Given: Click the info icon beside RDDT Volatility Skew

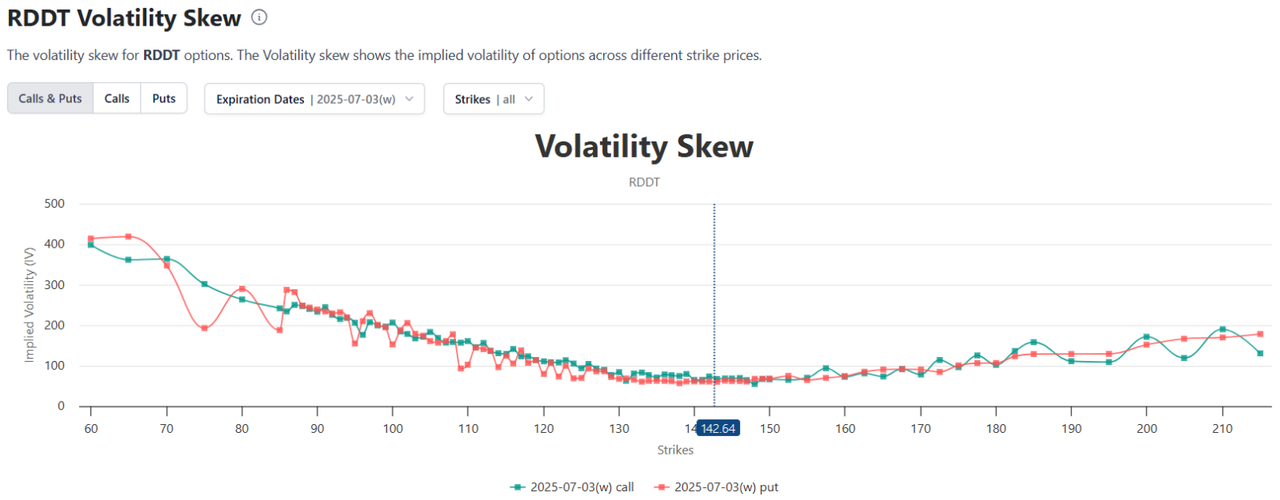Looking at the screenshot, I should pyautogui.click(x=259, y=17).
